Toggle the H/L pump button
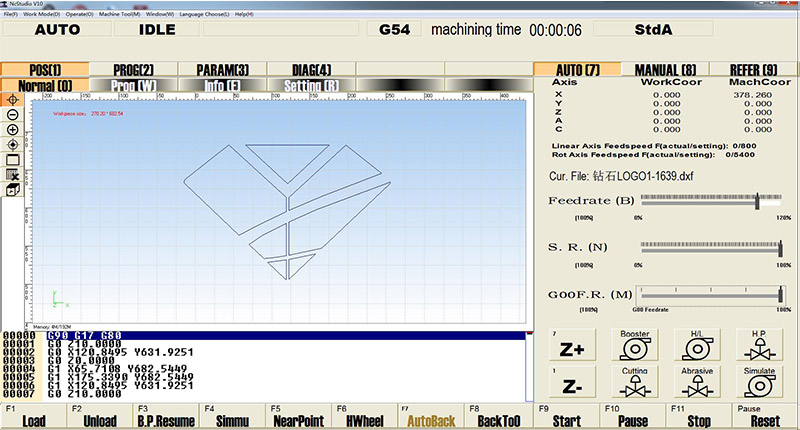Viewport: 800px width, 430px height. [x=697, y=347]
